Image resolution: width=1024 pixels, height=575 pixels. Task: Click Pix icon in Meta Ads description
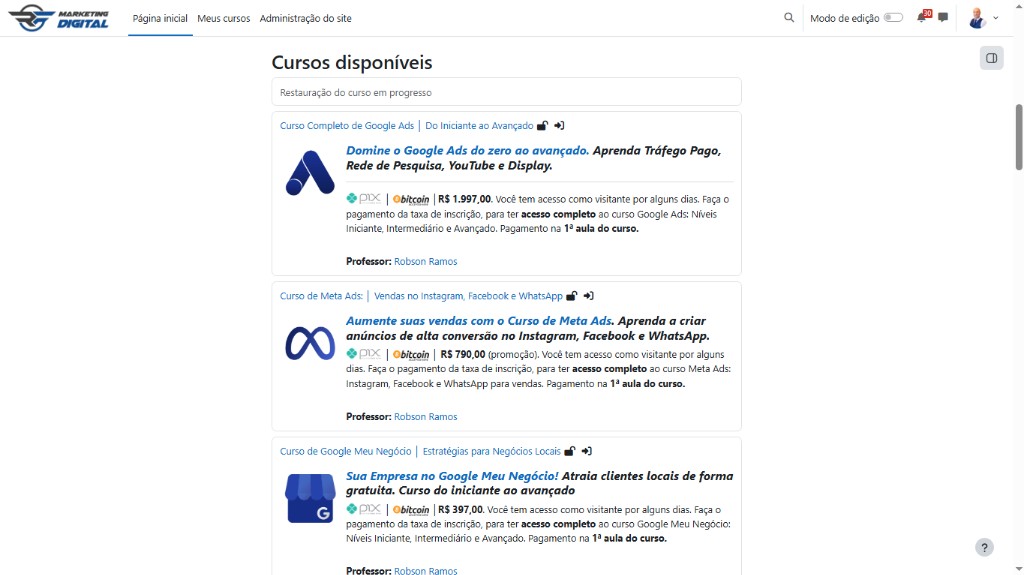click(x=364, y=353)
